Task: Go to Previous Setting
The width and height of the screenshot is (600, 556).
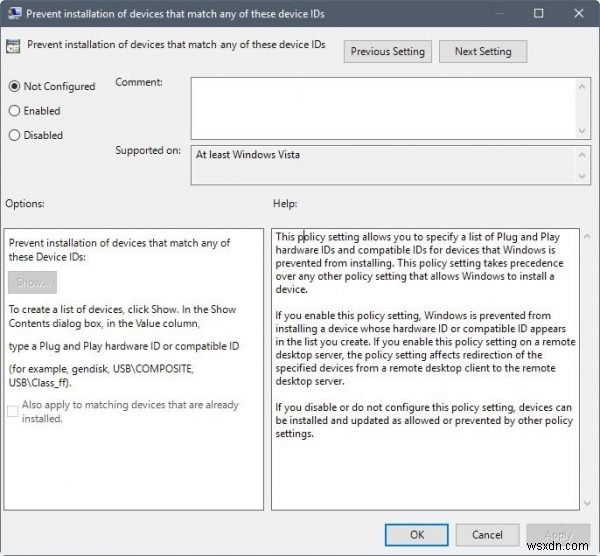Action: point(388,52)
